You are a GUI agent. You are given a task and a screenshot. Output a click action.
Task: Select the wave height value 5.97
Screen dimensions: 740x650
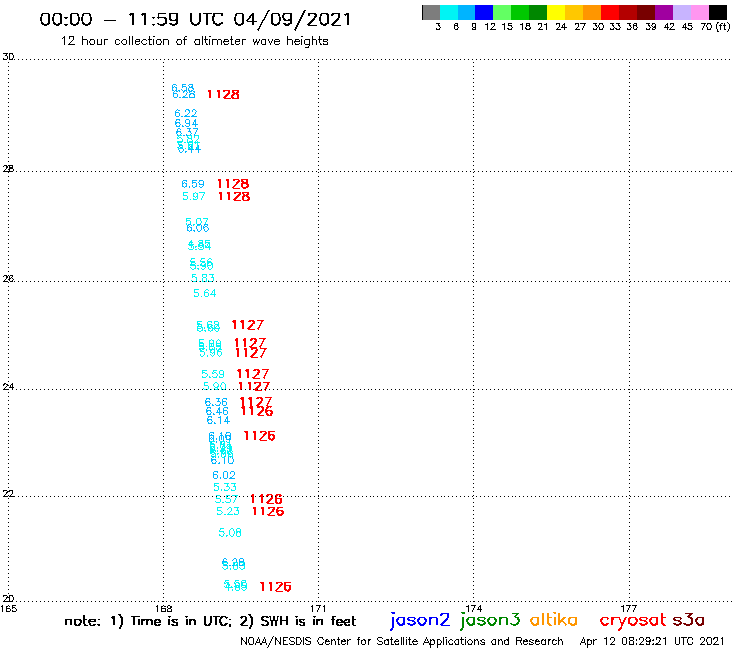click(194, 196)
